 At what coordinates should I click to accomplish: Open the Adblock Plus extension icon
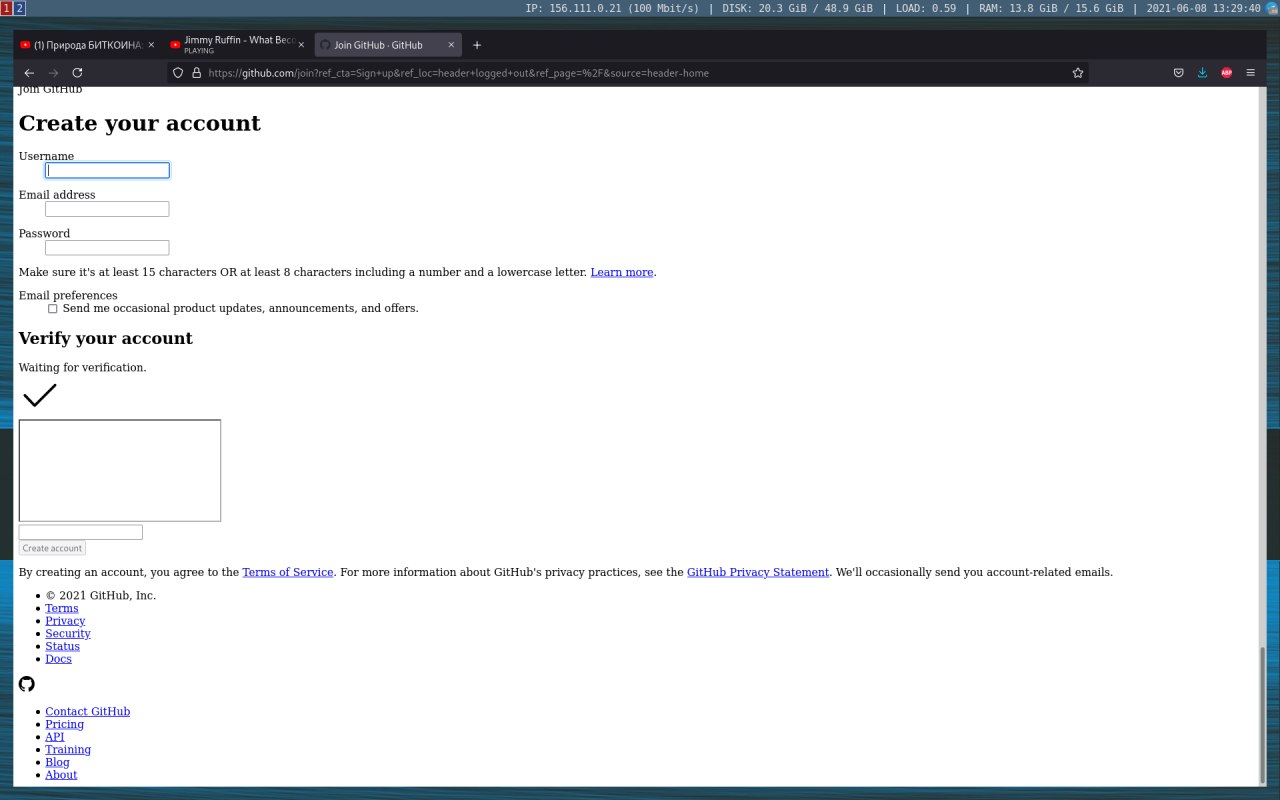1226,73
